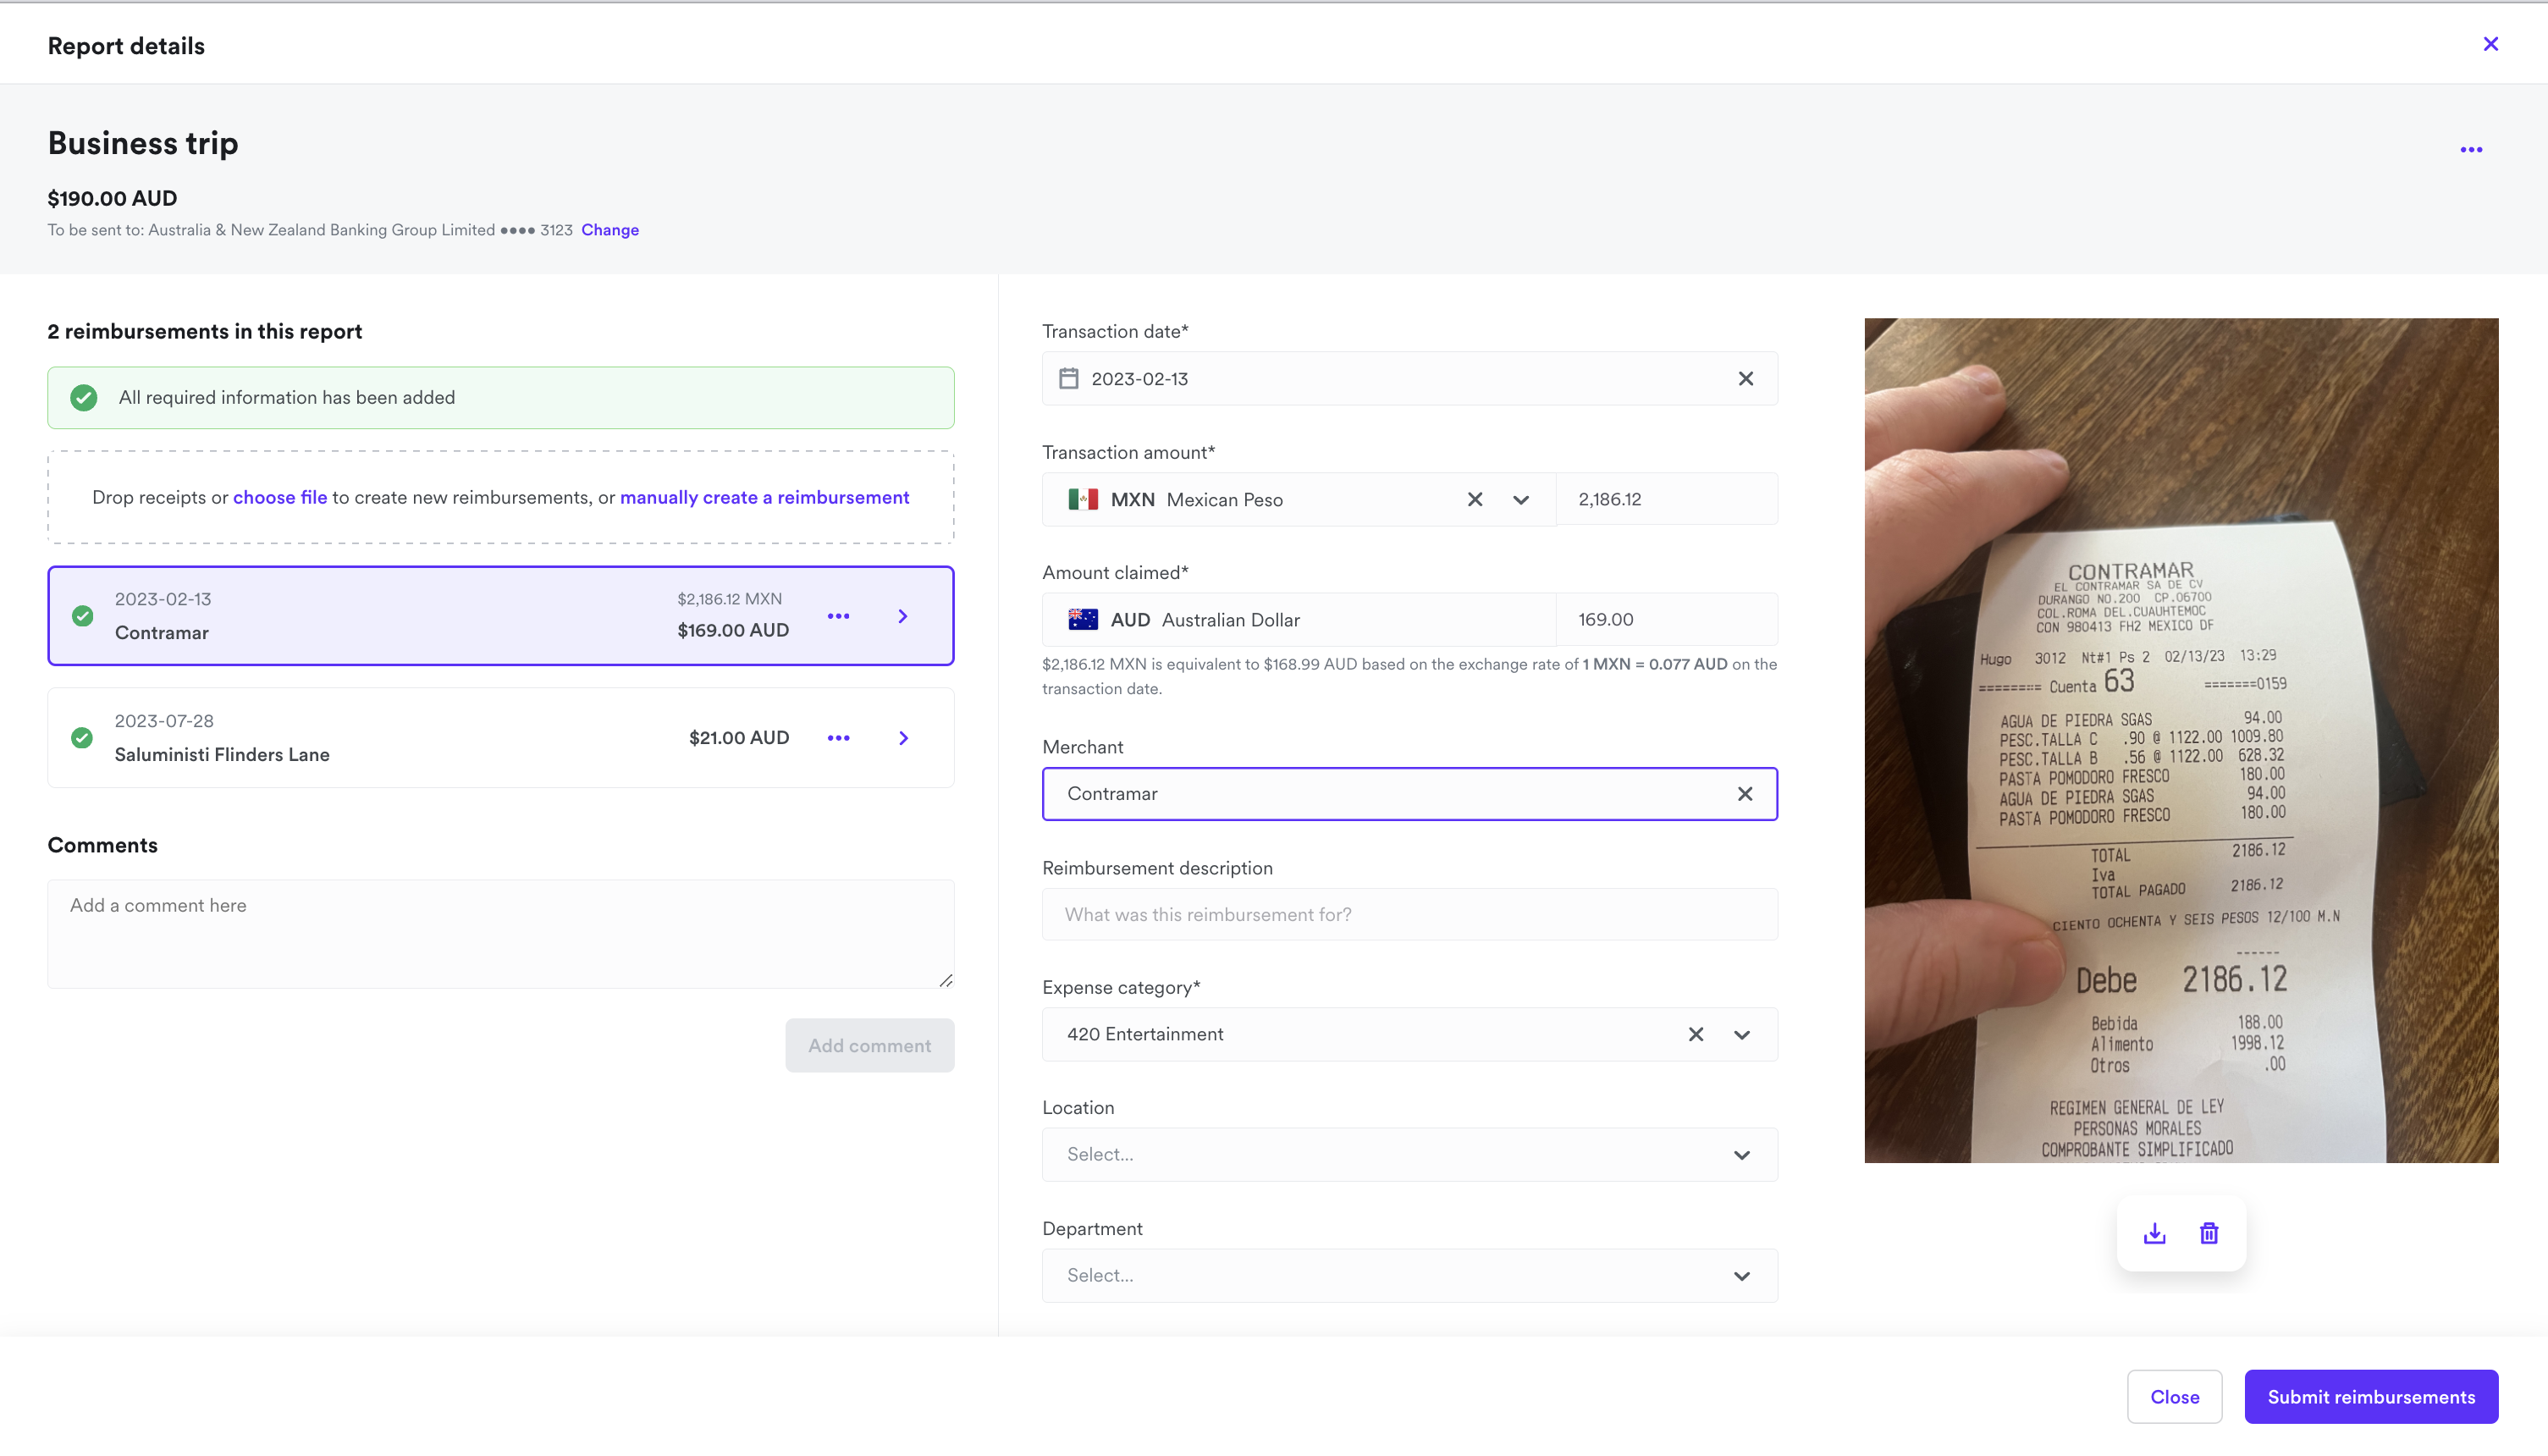Clear the Contramar merchant field
The image size is (2548, 1456).
[x=1744, y=794]
